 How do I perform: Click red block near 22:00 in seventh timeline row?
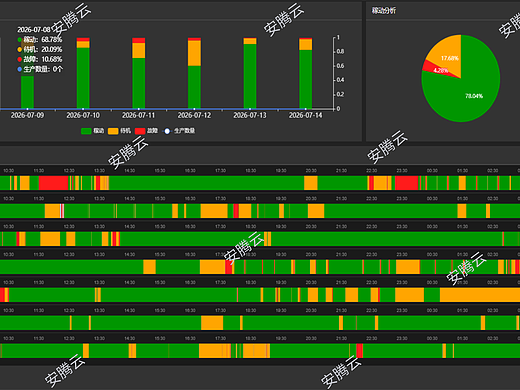coord(360,351)
